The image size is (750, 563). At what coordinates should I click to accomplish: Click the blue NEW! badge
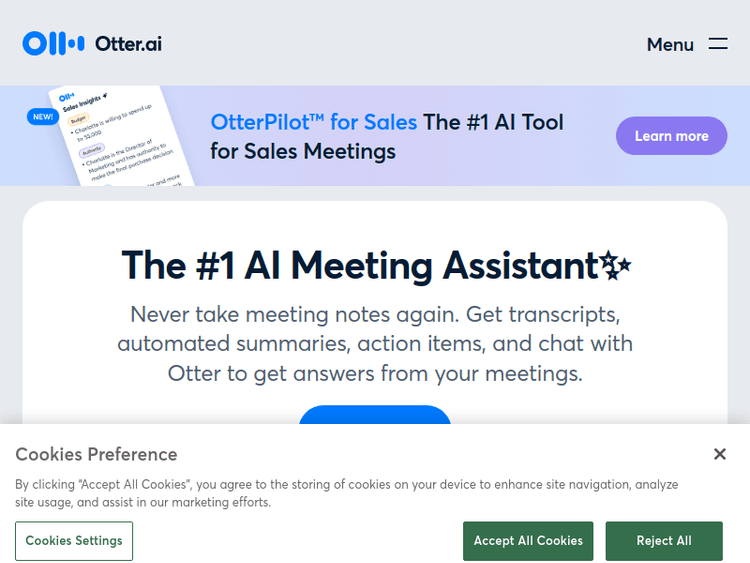[43, 116]
